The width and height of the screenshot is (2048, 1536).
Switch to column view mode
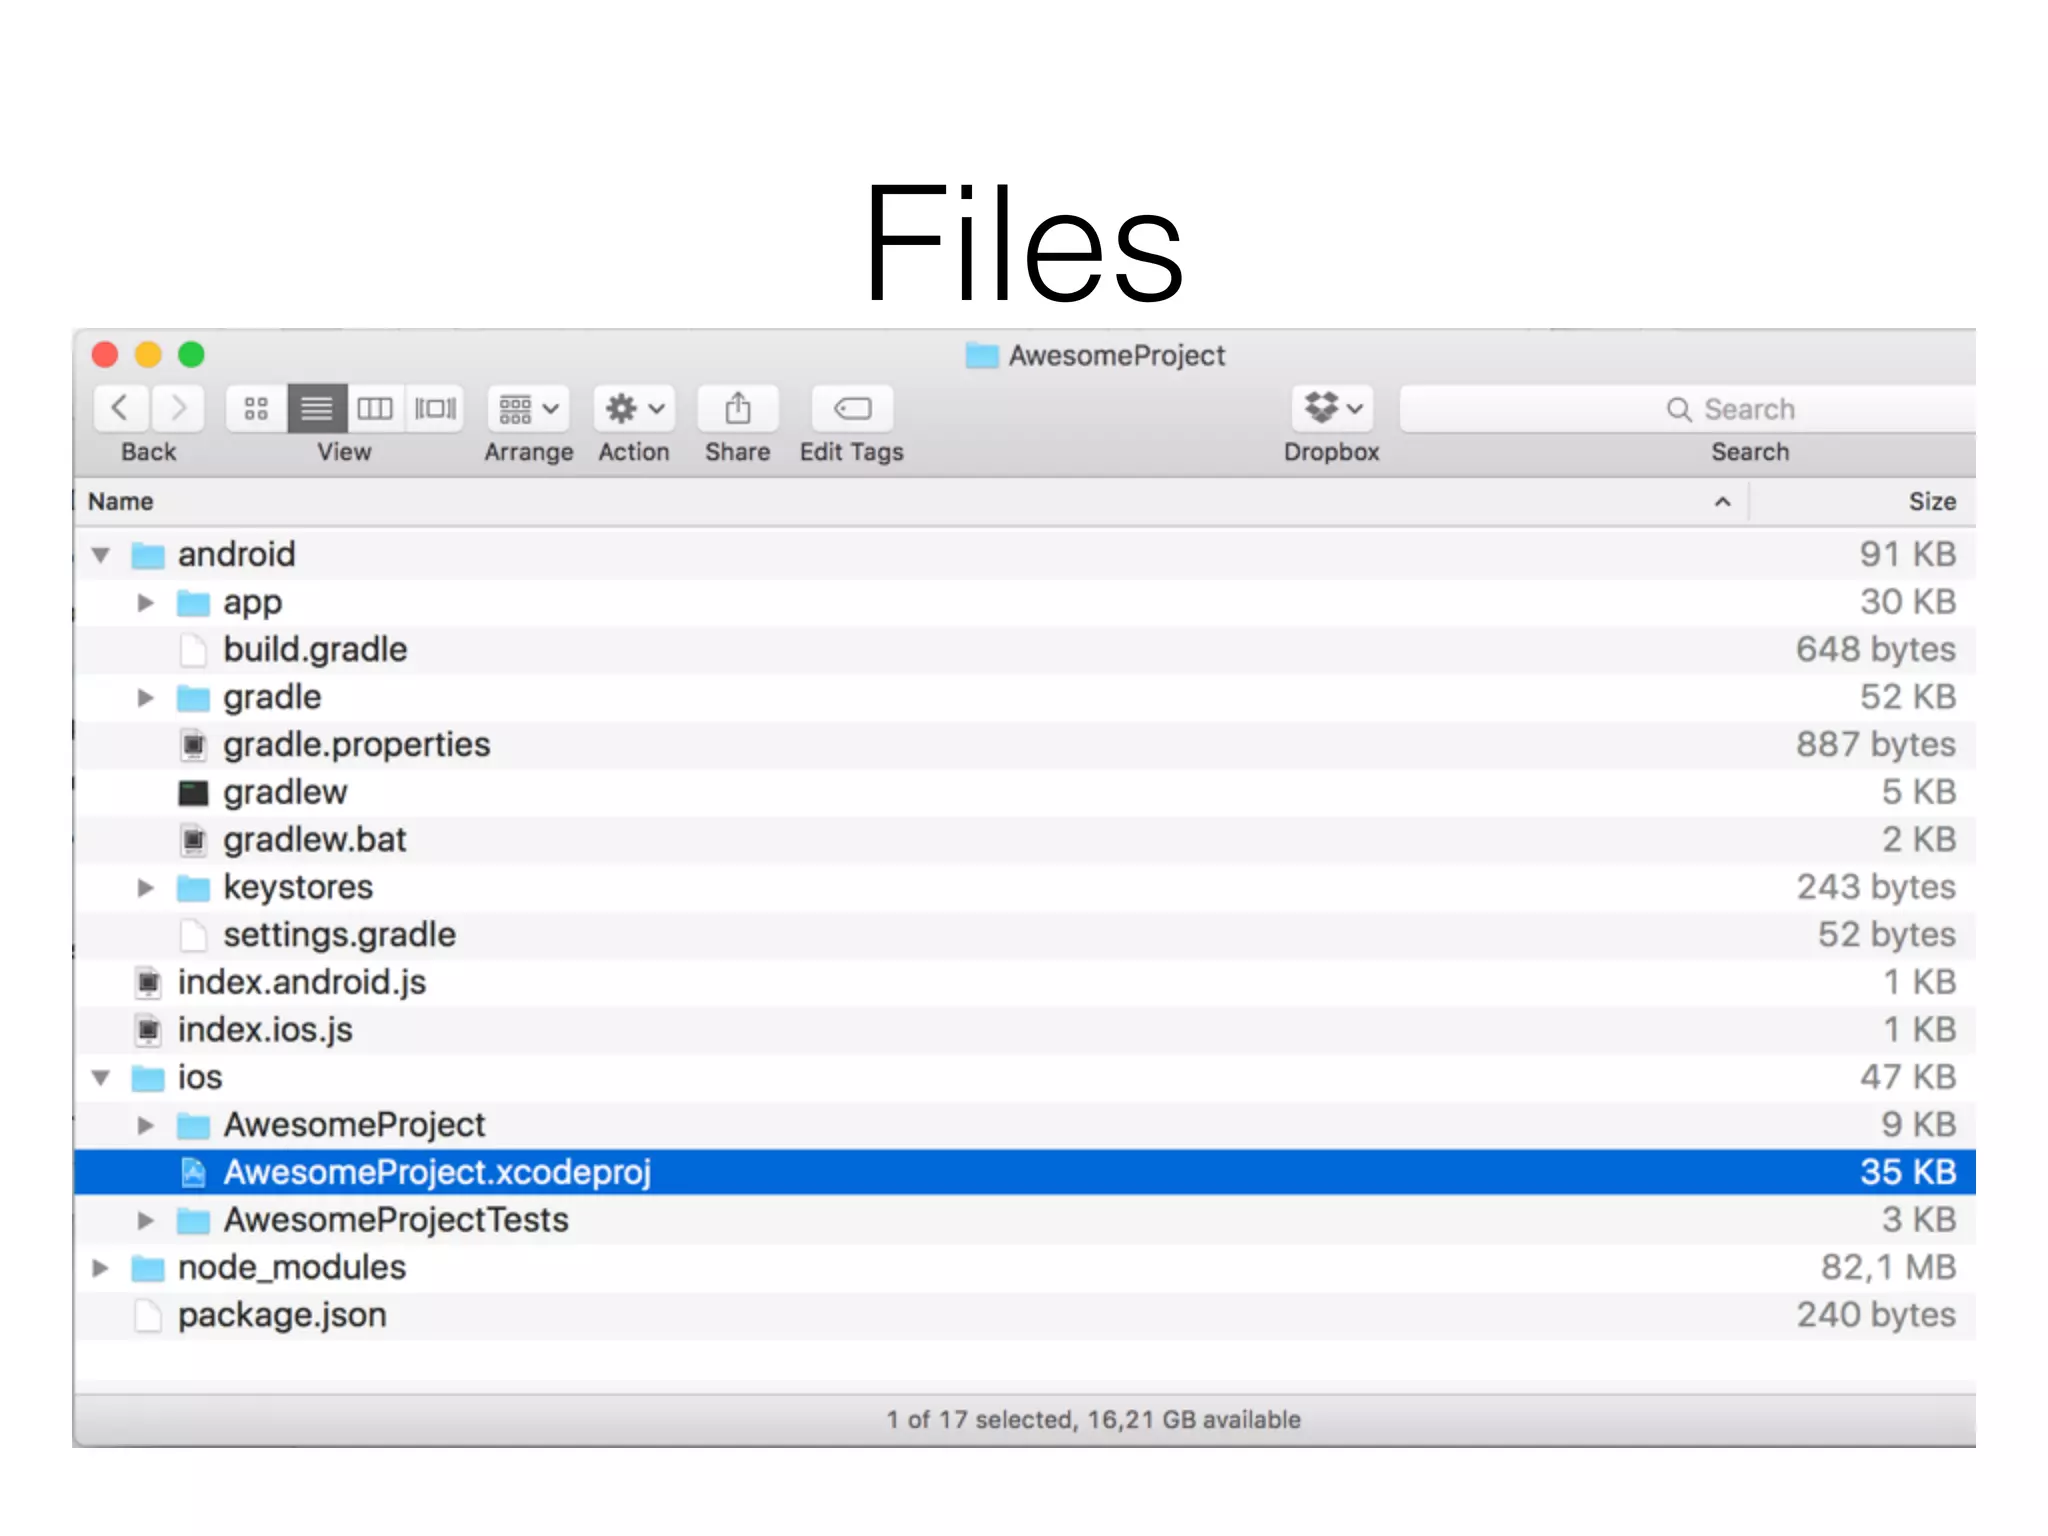375,408
